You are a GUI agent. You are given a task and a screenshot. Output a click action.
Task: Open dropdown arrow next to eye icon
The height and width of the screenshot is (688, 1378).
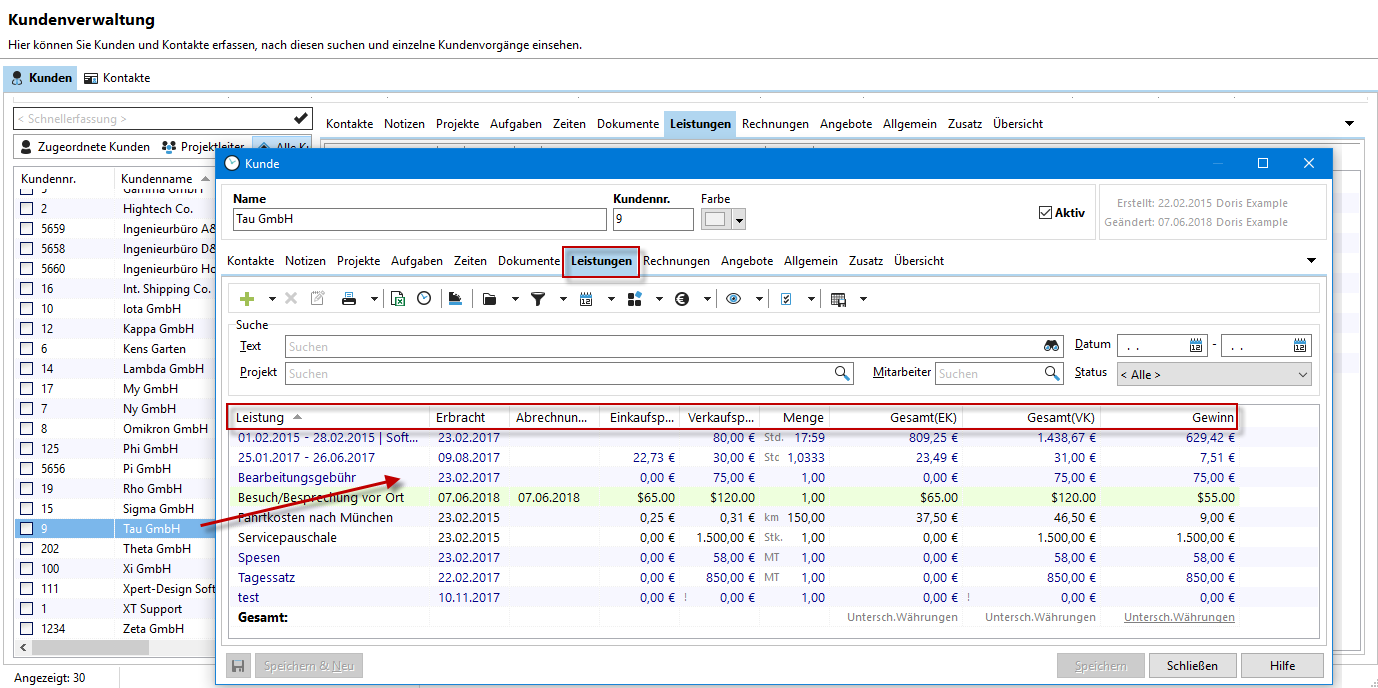point(759,299)
